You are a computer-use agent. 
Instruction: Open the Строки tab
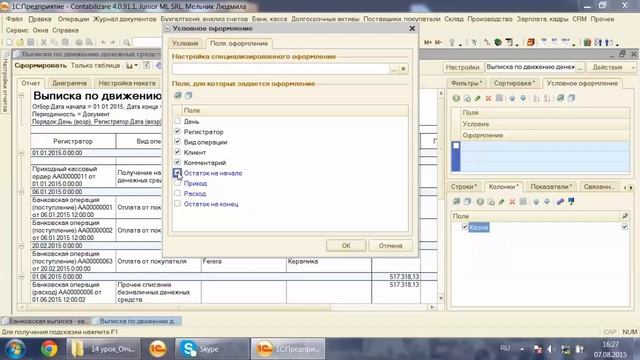tap(464, 187)
